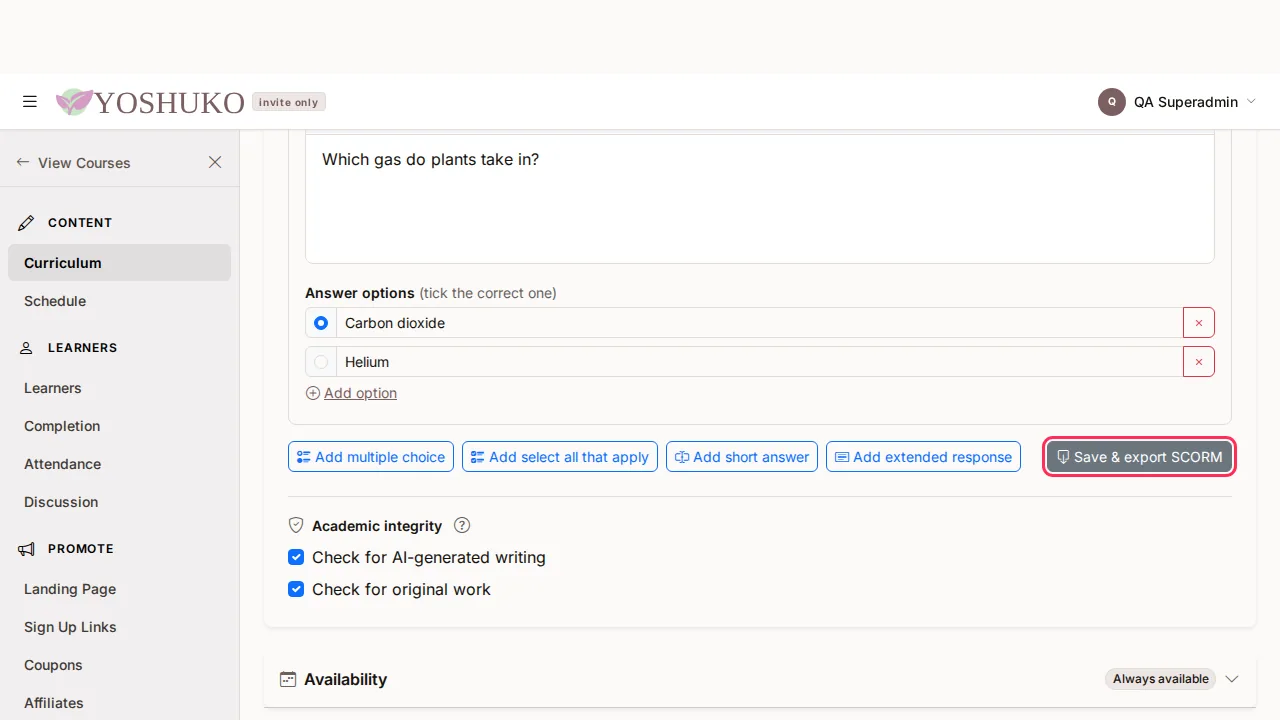Open the hamburger navigation menu
Screen dimensions: 1280x720
tap(30, 101)
